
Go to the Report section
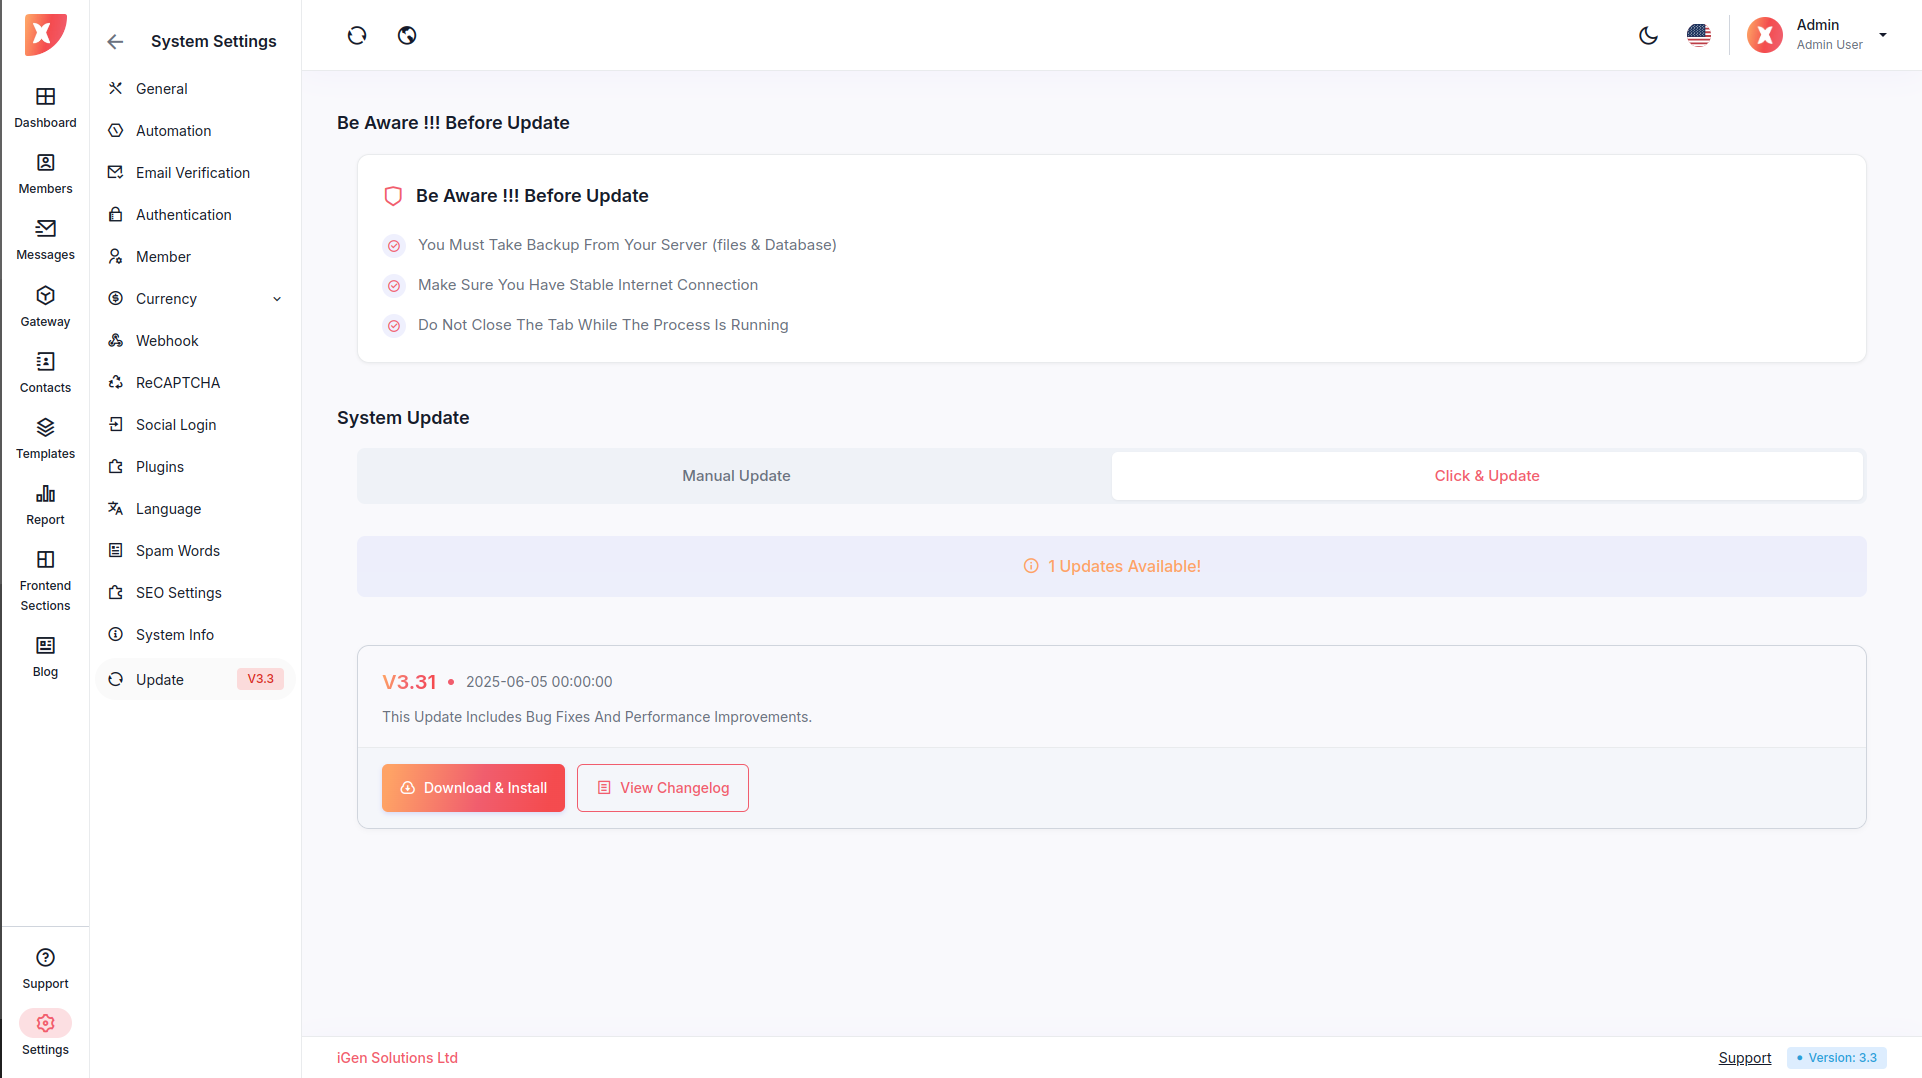tap(45, 504)
